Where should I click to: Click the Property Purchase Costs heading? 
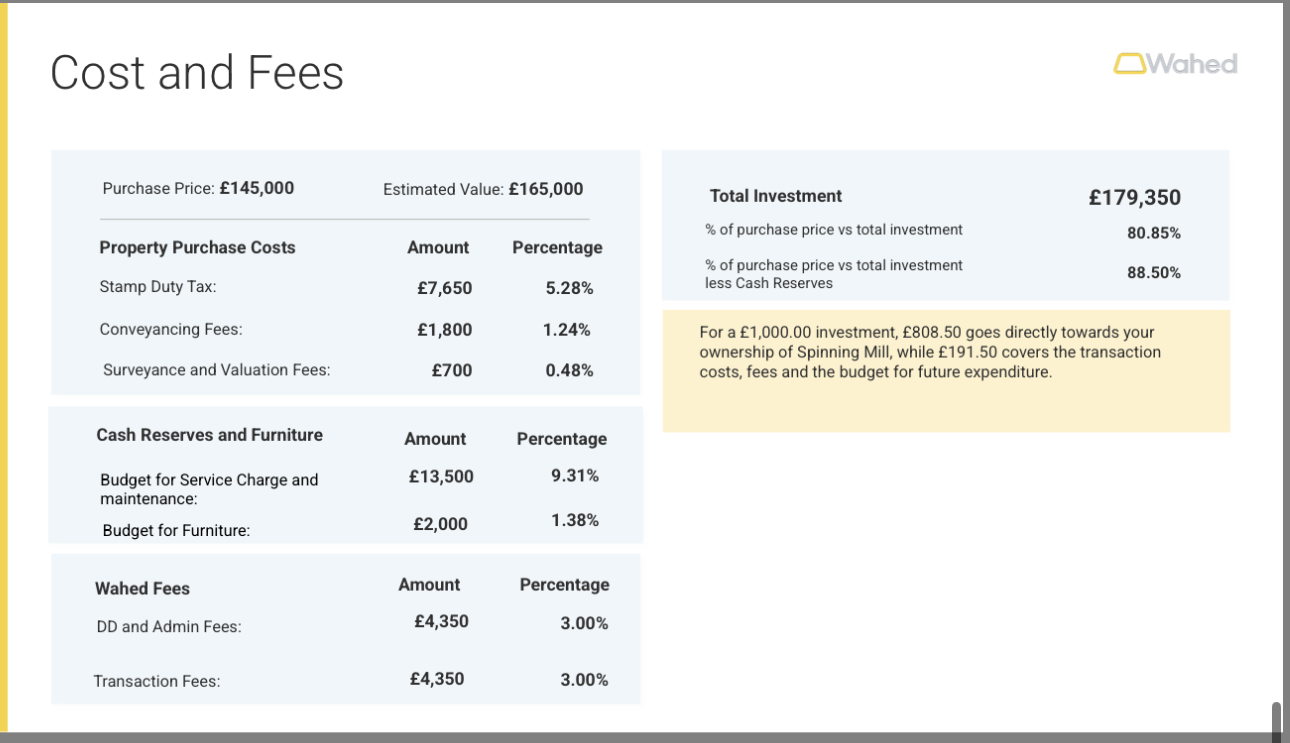197,247
